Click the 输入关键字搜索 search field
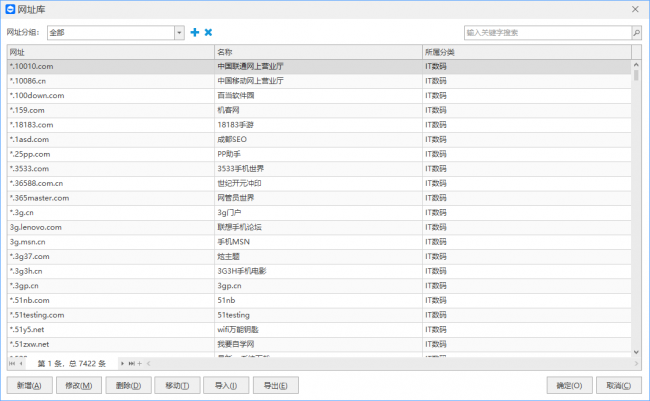 click(548, 33)
